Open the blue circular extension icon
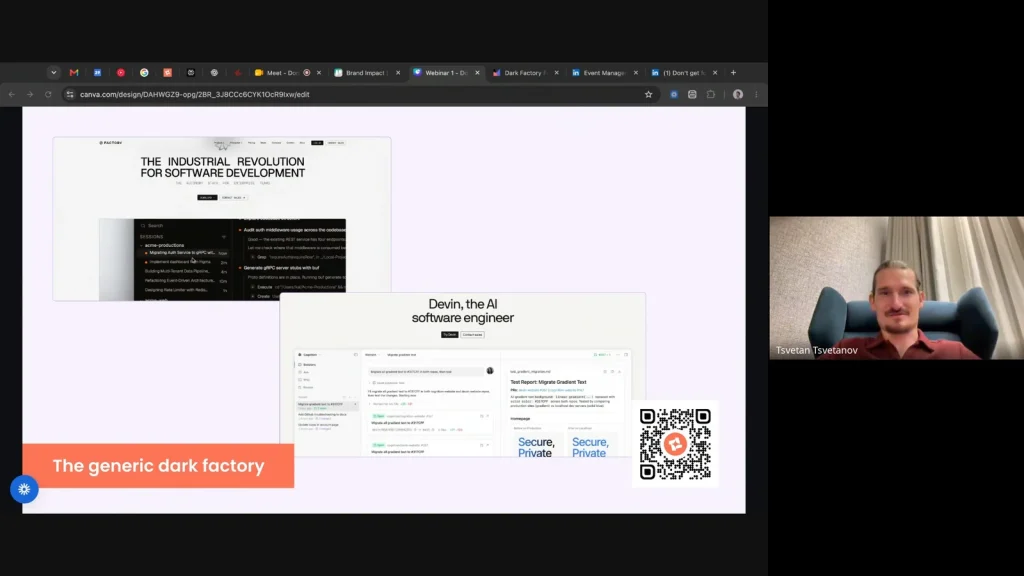The height and width of the screenshot is (576, 1024). 674,94
